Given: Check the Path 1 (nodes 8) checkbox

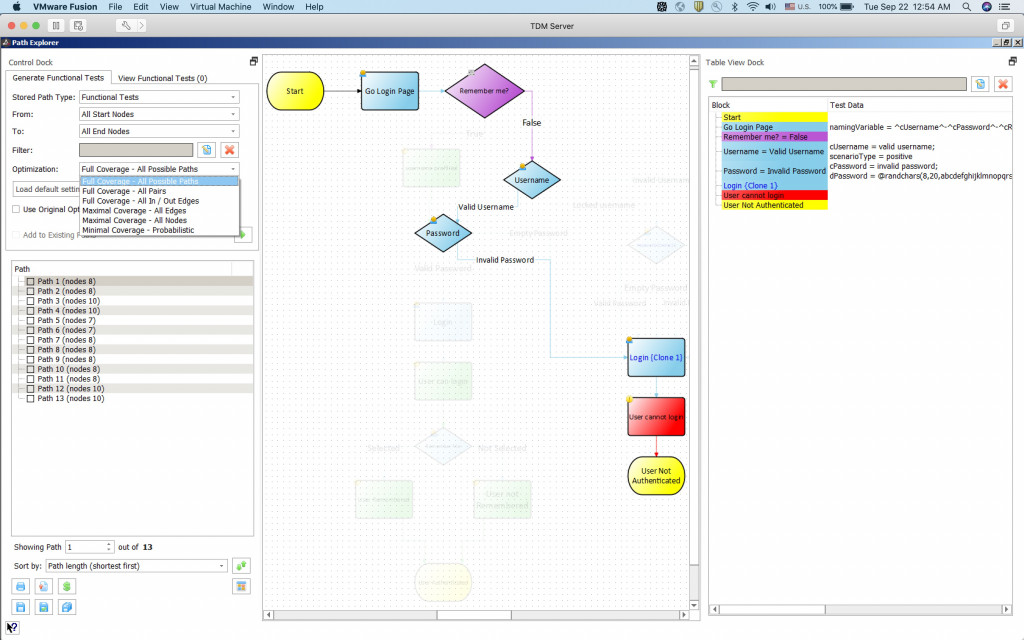Looking at the screenshot, I should (x=30, y=281).
